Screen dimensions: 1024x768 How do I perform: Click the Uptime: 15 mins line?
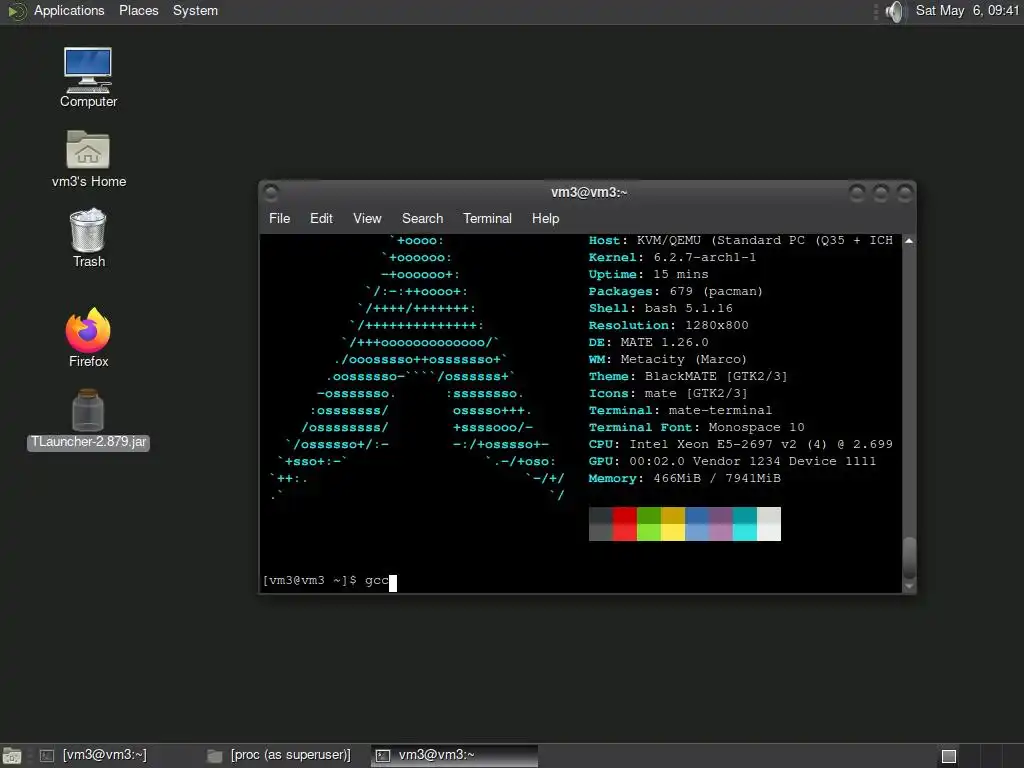(648, 274)
